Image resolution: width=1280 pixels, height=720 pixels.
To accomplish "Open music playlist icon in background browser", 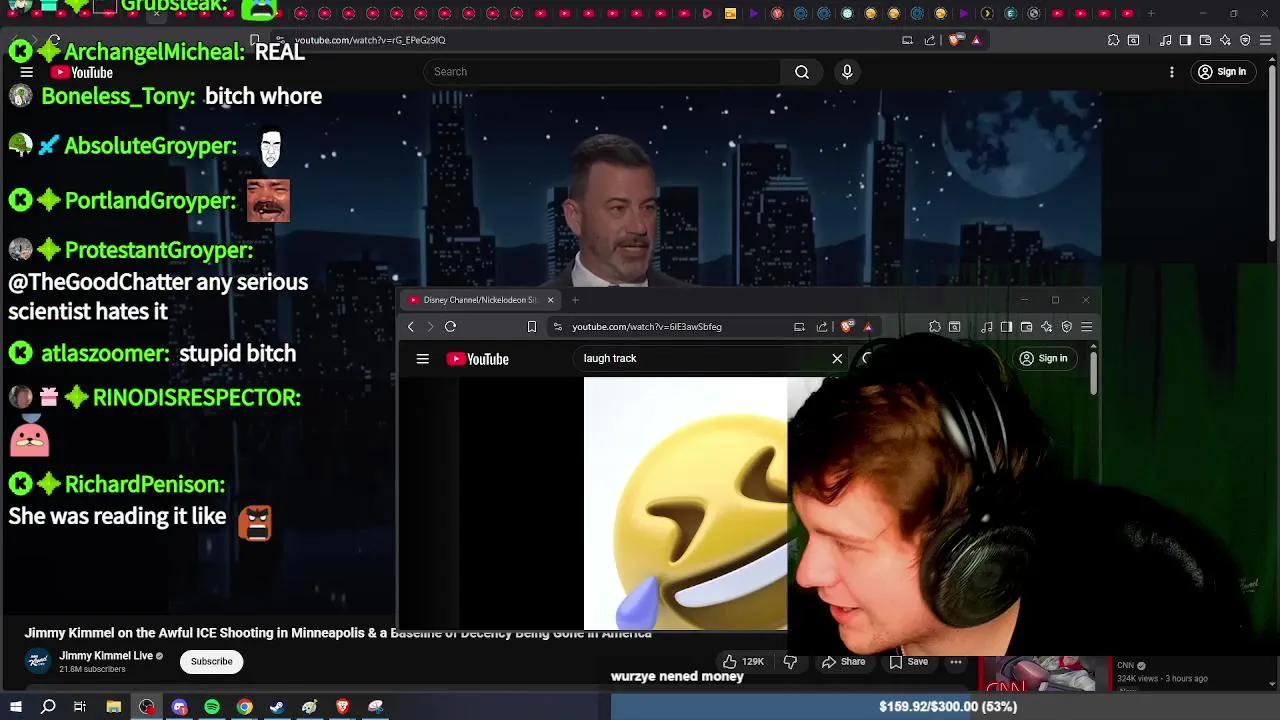I will [x=1165, y=40].
